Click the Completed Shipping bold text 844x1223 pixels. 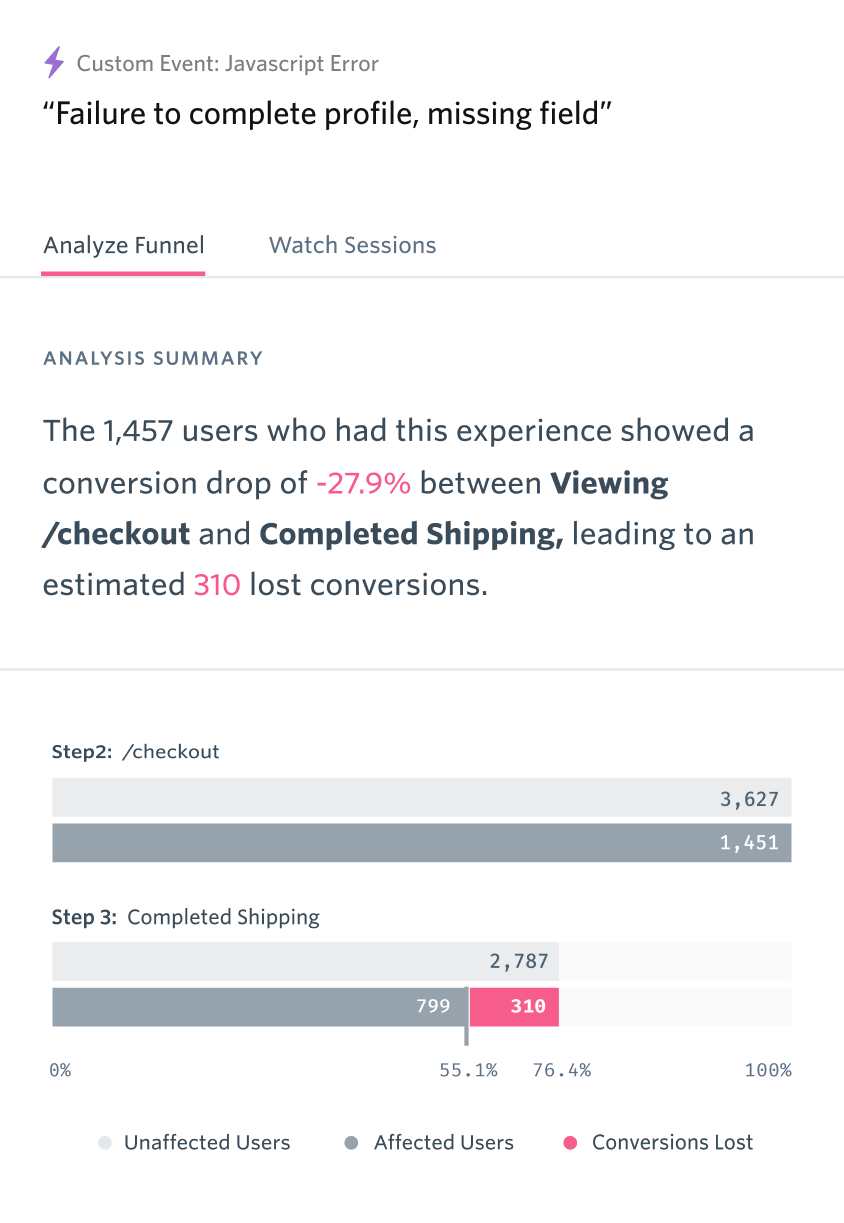[x=411, y=535]
